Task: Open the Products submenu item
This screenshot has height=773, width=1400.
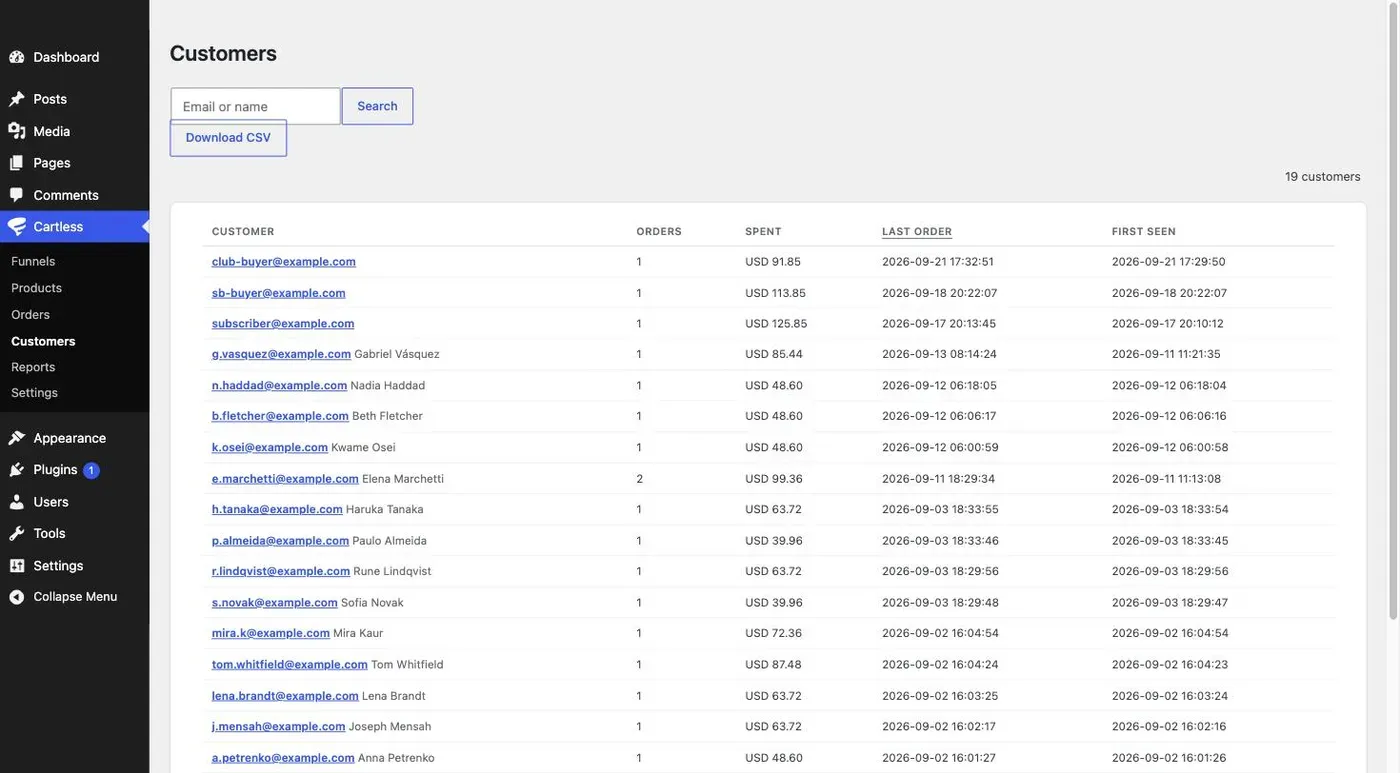Action: 36,288
